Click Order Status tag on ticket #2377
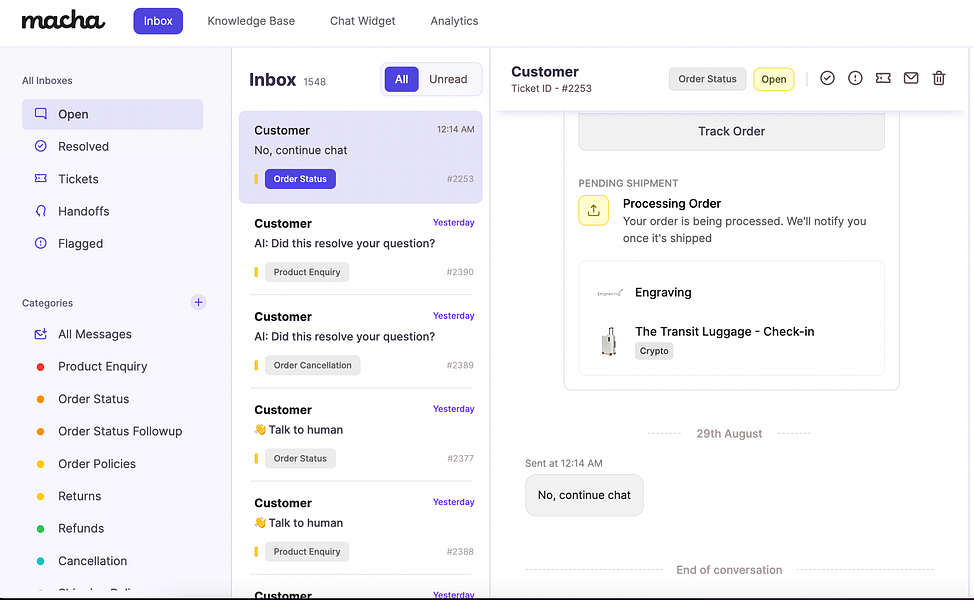The height and width of the screenshot is (600, 974). (x=300, y=458)
